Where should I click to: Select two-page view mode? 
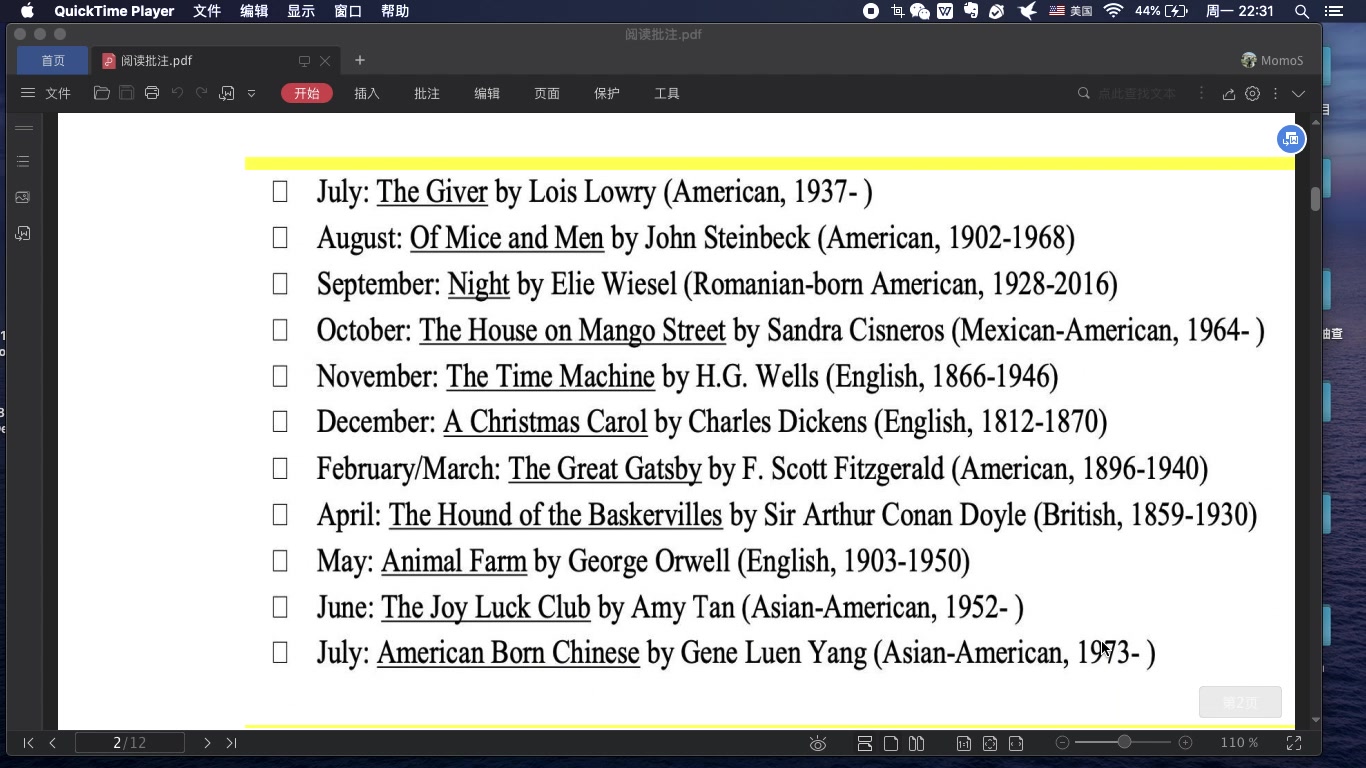[x=916, y=743]
